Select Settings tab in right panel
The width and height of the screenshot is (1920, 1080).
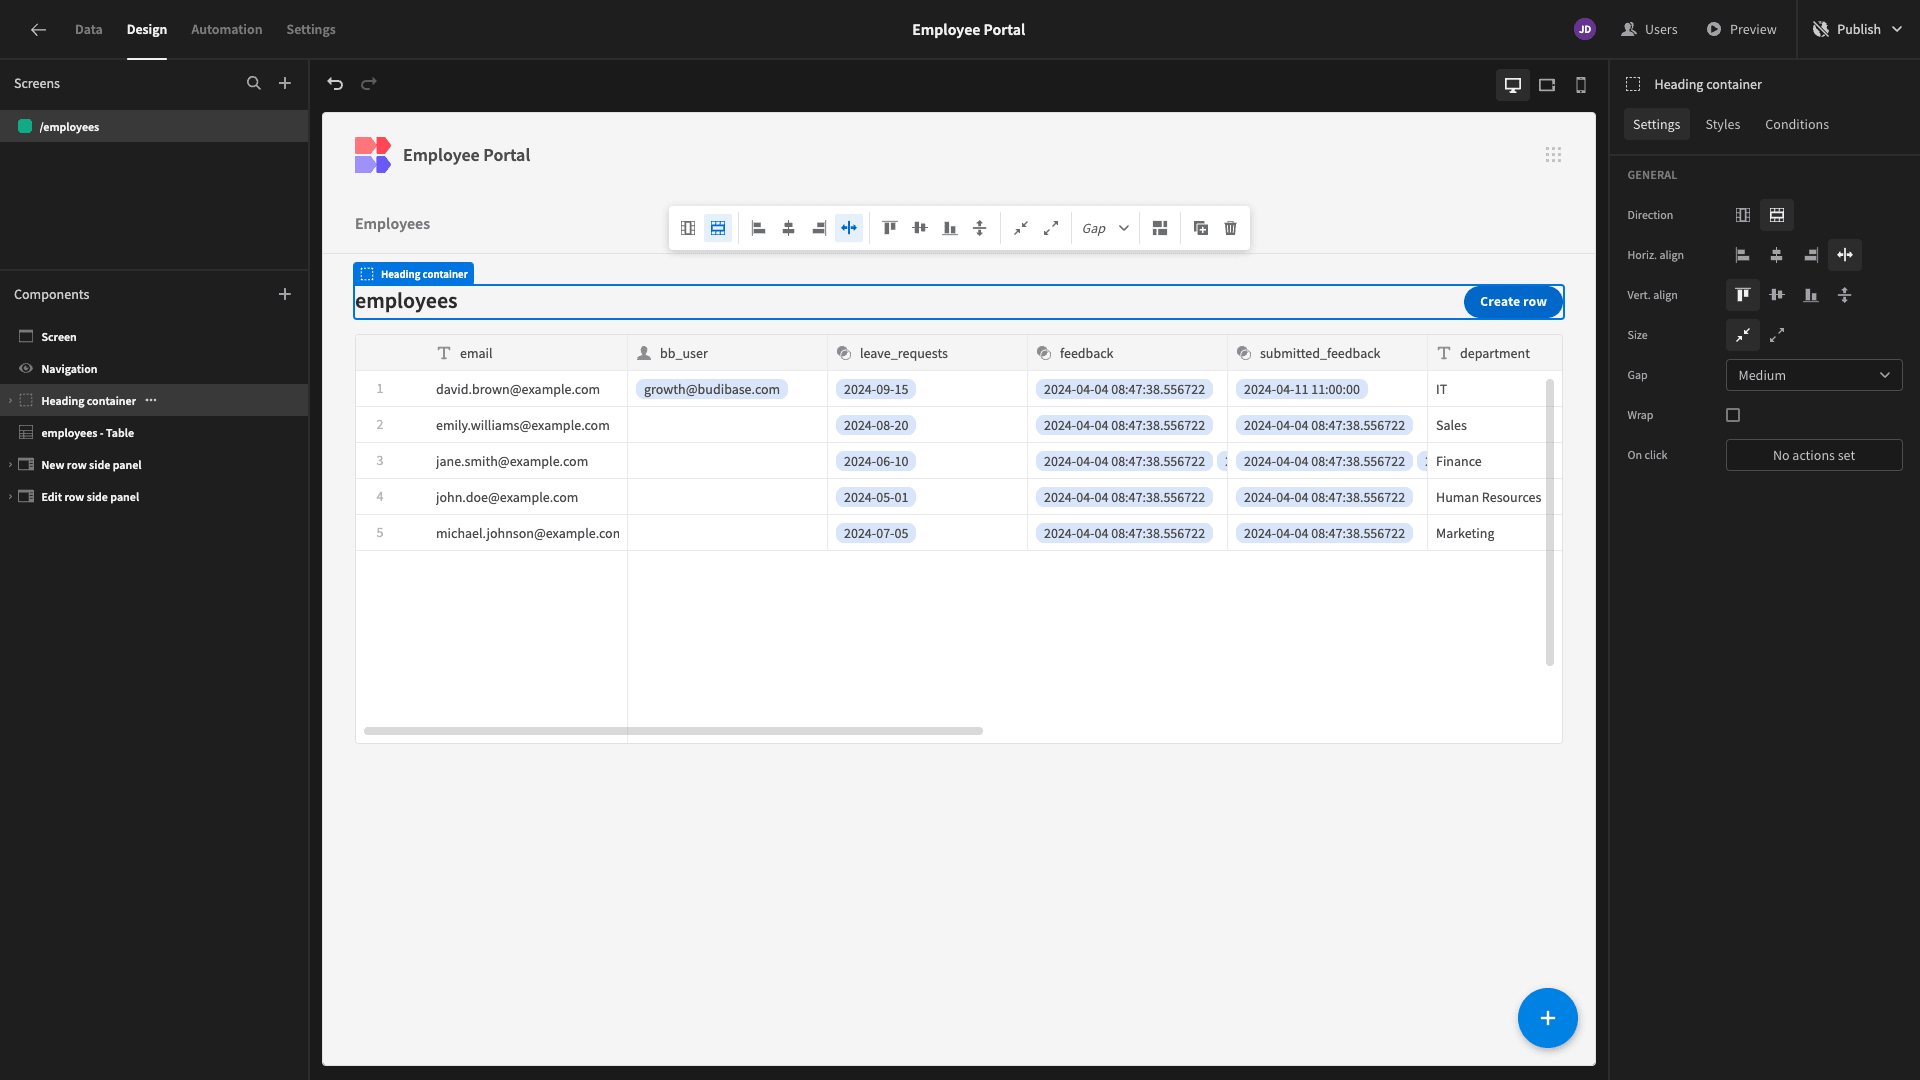pyautogui.click(x=1657, y=124)
